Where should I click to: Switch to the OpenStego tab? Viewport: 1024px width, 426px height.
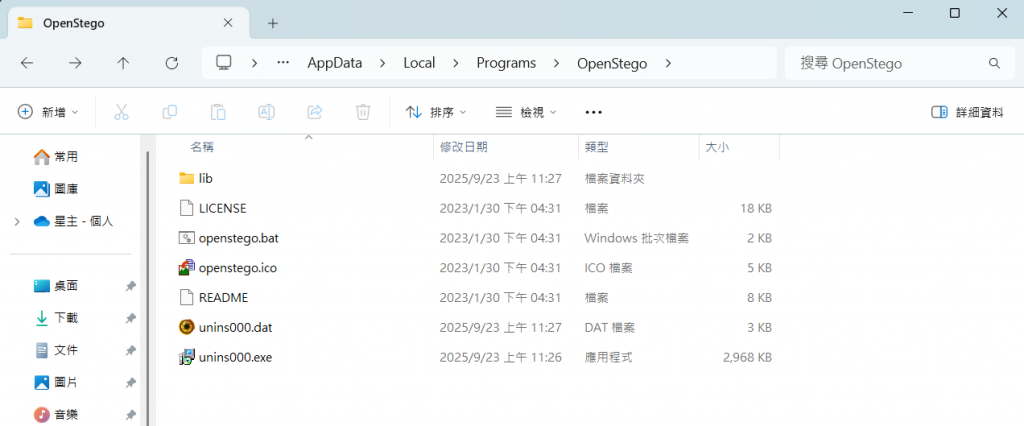pyautogui.click(x=128, y=23)
